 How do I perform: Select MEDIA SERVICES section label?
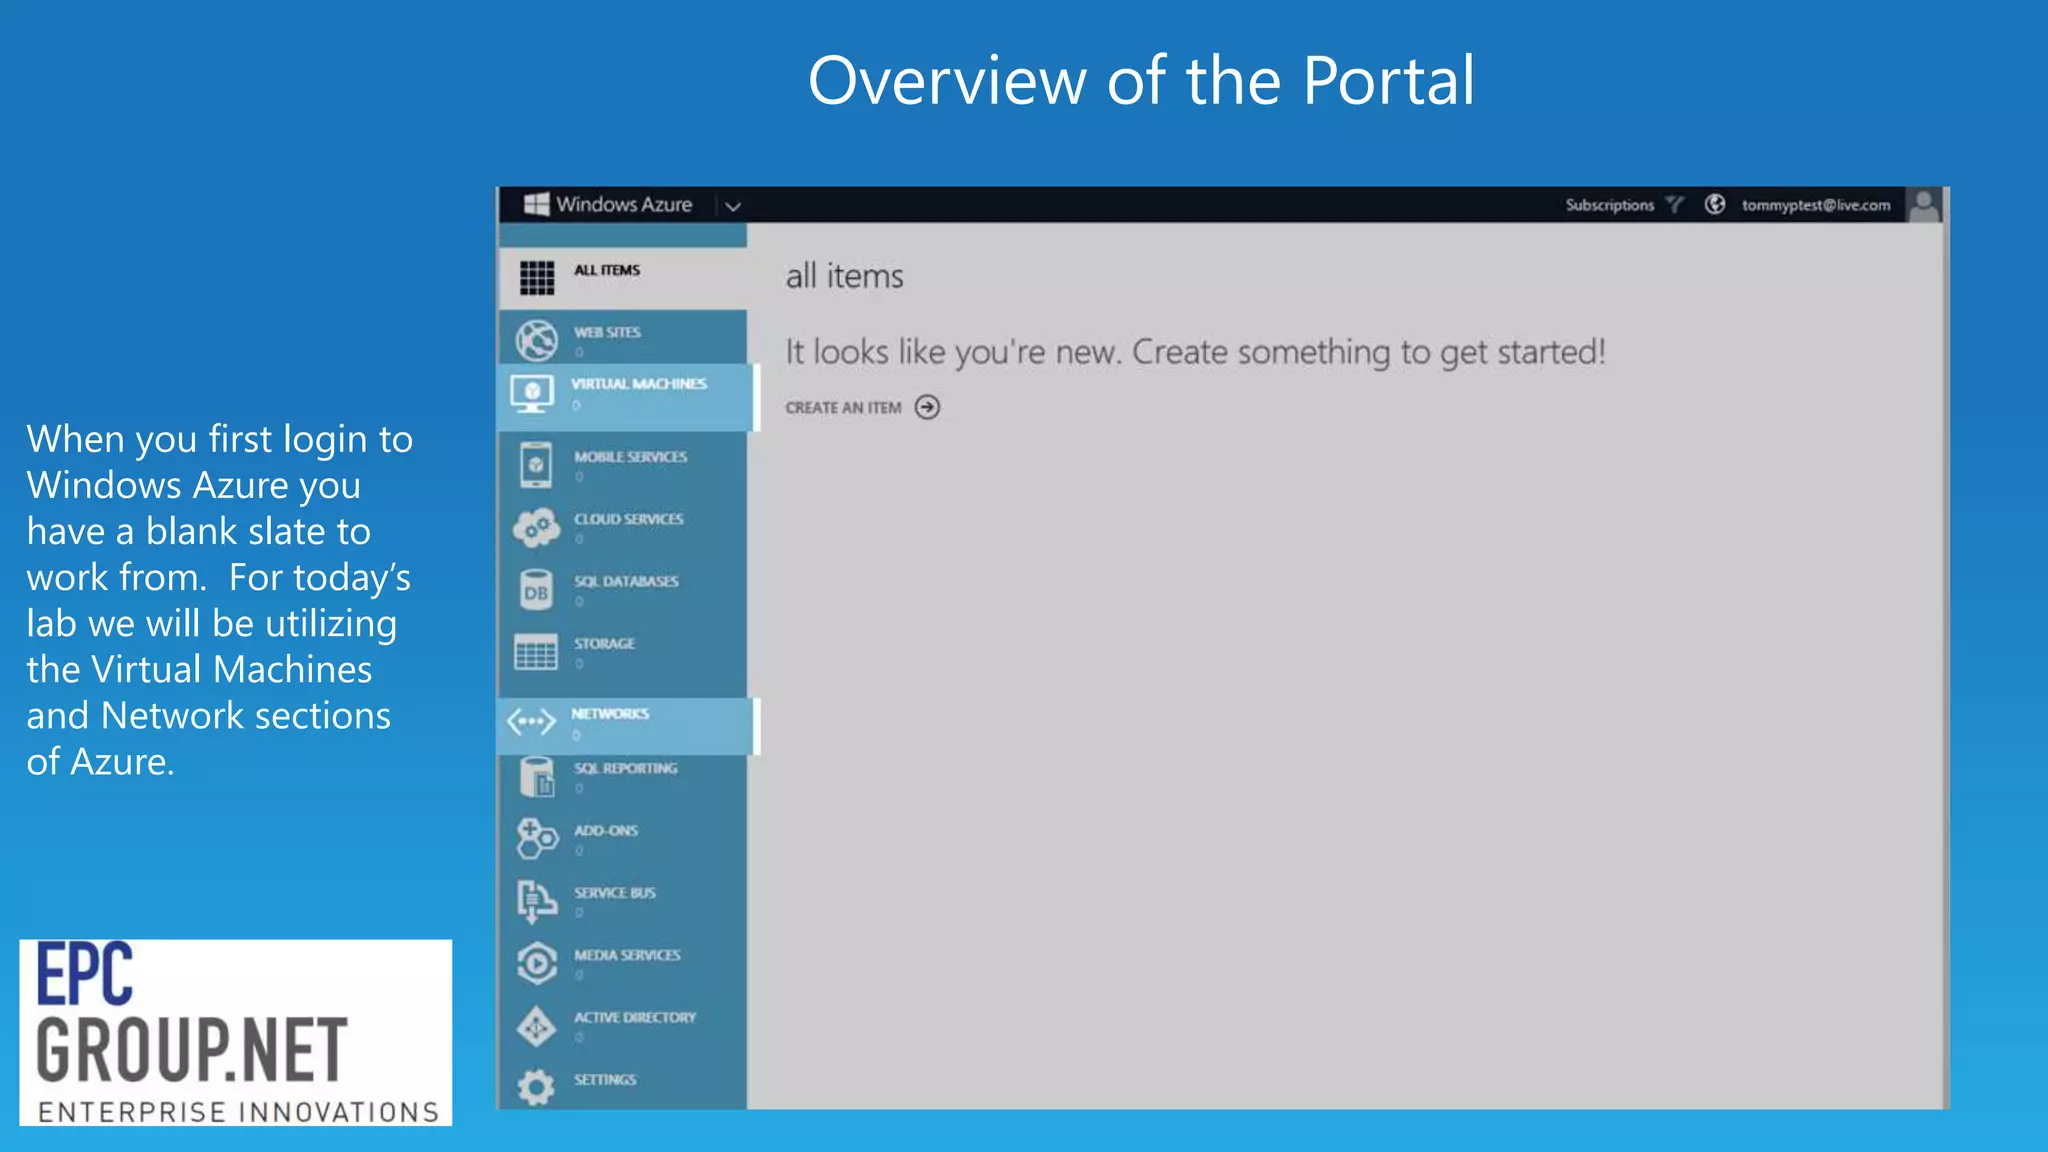point(627,955)
